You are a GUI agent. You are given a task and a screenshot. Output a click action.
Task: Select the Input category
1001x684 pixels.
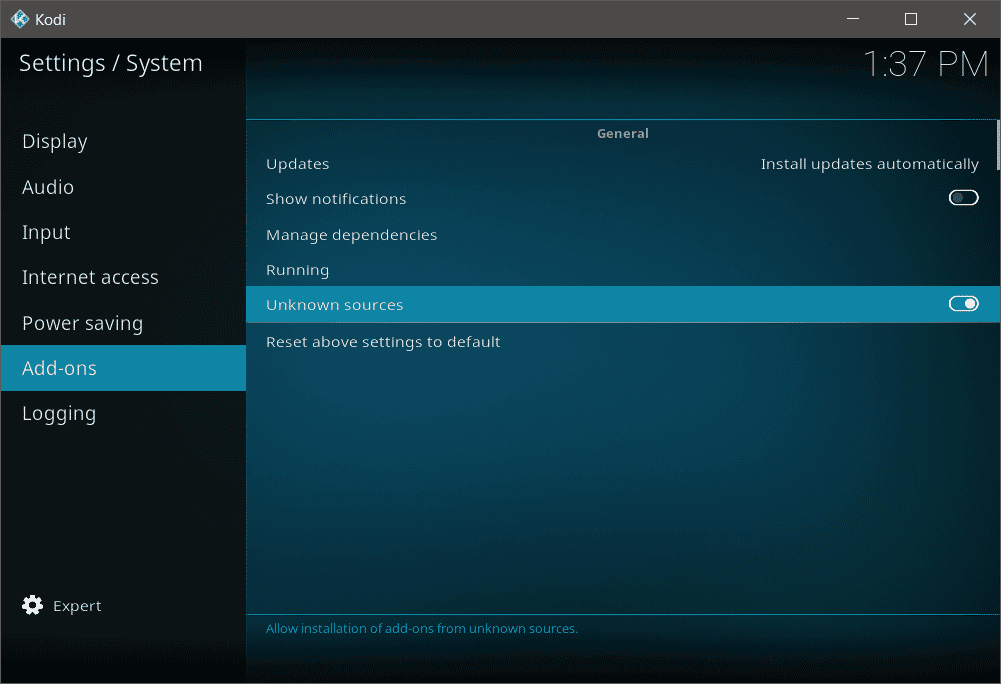click(x=123, y=232)
